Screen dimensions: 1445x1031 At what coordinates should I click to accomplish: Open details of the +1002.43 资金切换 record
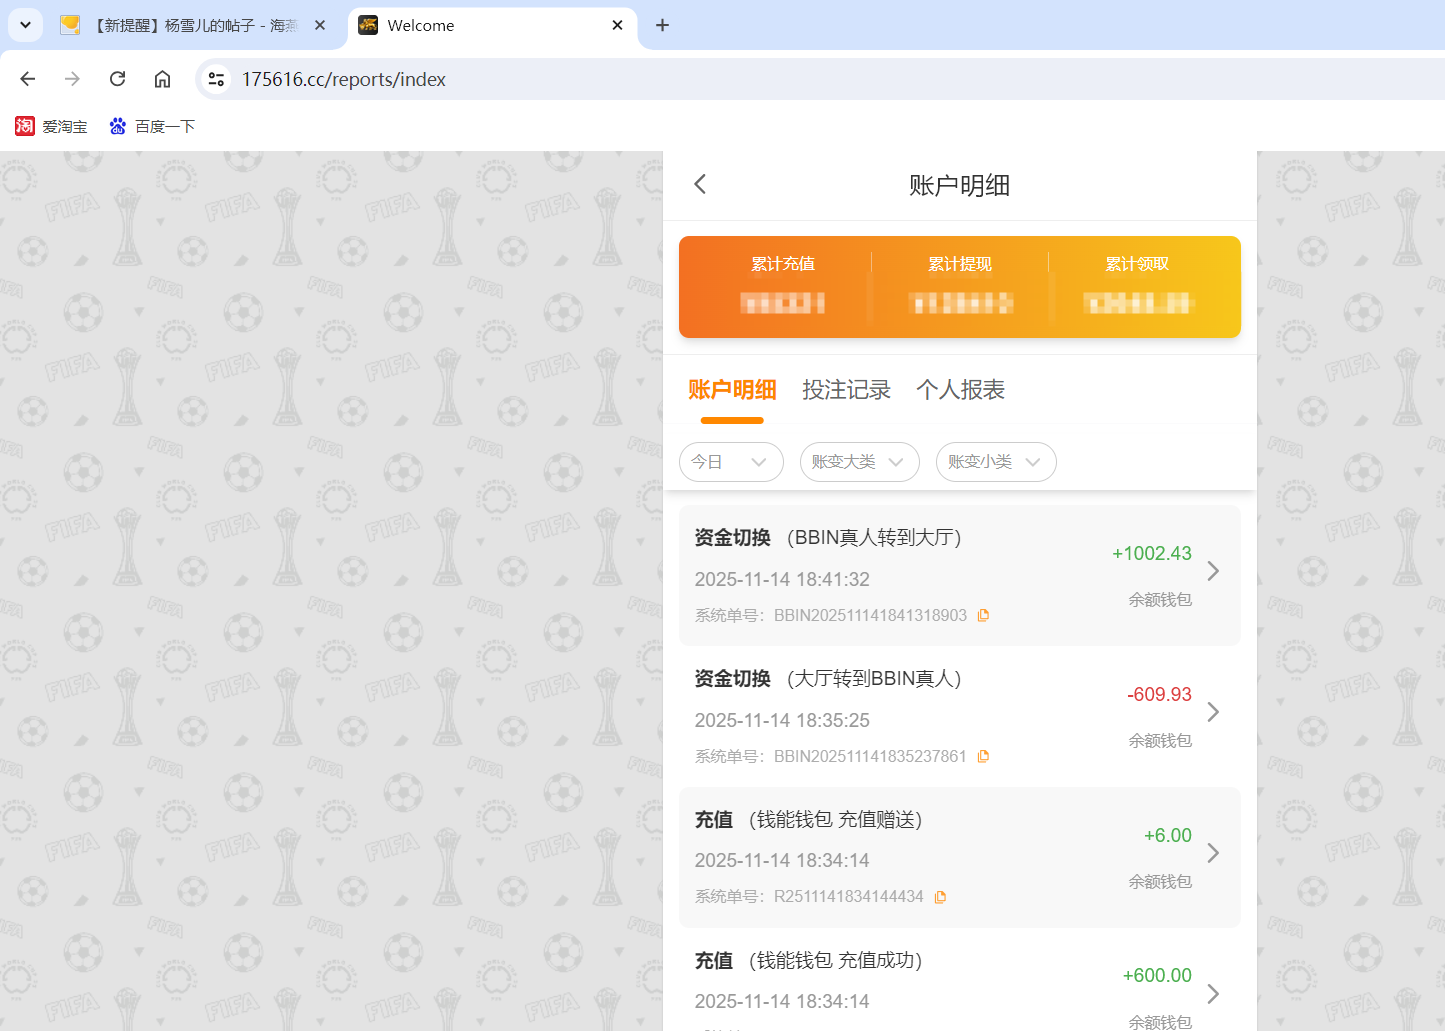tap(1213, 571)
